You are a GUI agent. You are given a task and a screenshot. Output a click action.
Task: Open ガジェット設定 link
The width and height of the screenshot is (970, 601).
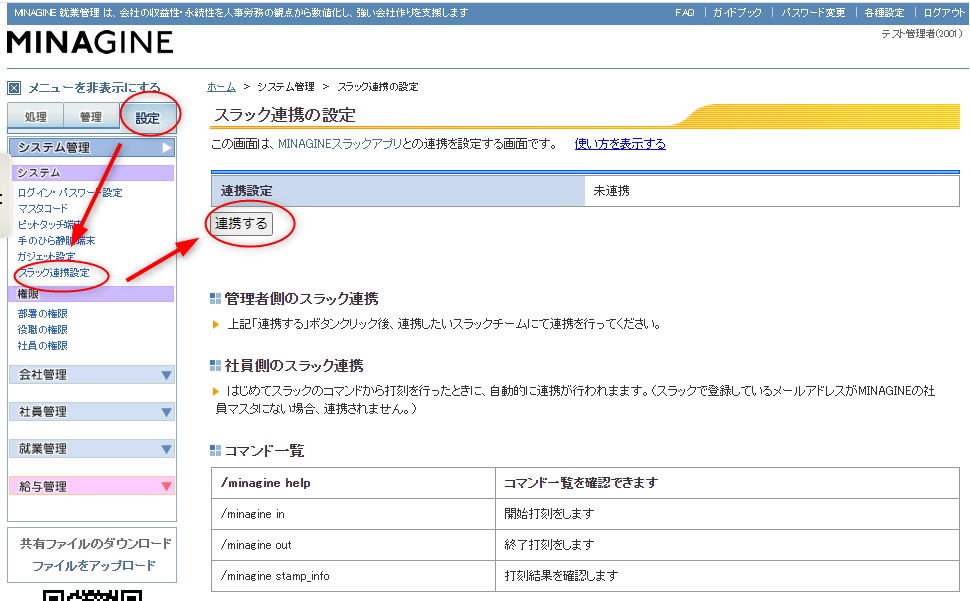(46, 256)
